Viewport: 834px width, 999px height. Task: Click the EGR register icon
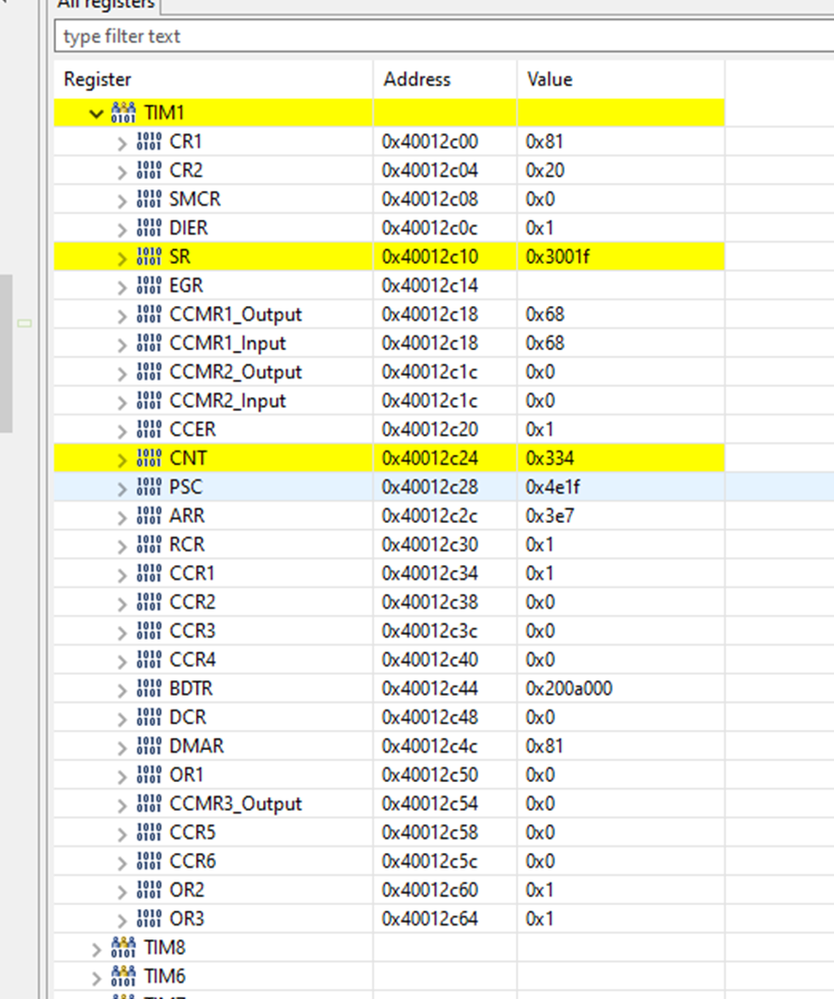(x=148, y=285)
